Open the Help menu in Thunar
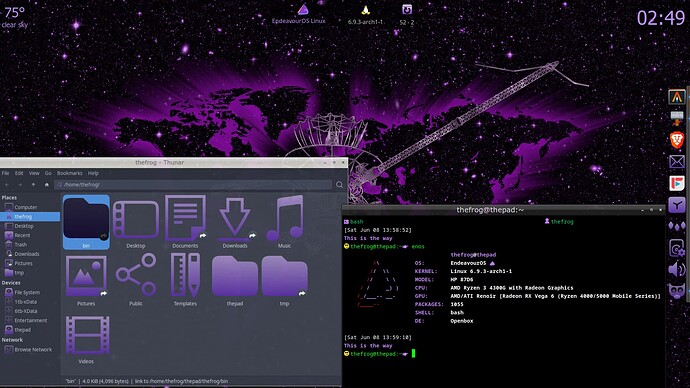Screen dimensions: 690x388 93,173
